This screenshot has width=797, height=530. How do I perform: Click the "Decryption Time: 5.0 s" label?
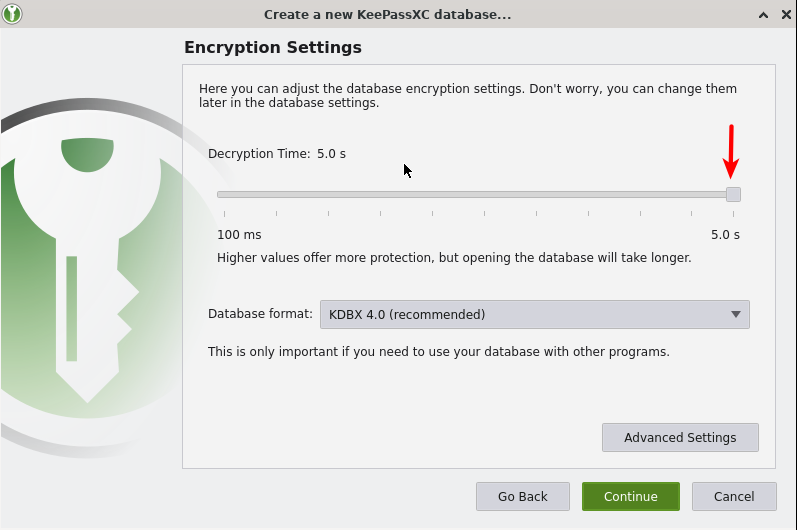click(x=276, y=154)
